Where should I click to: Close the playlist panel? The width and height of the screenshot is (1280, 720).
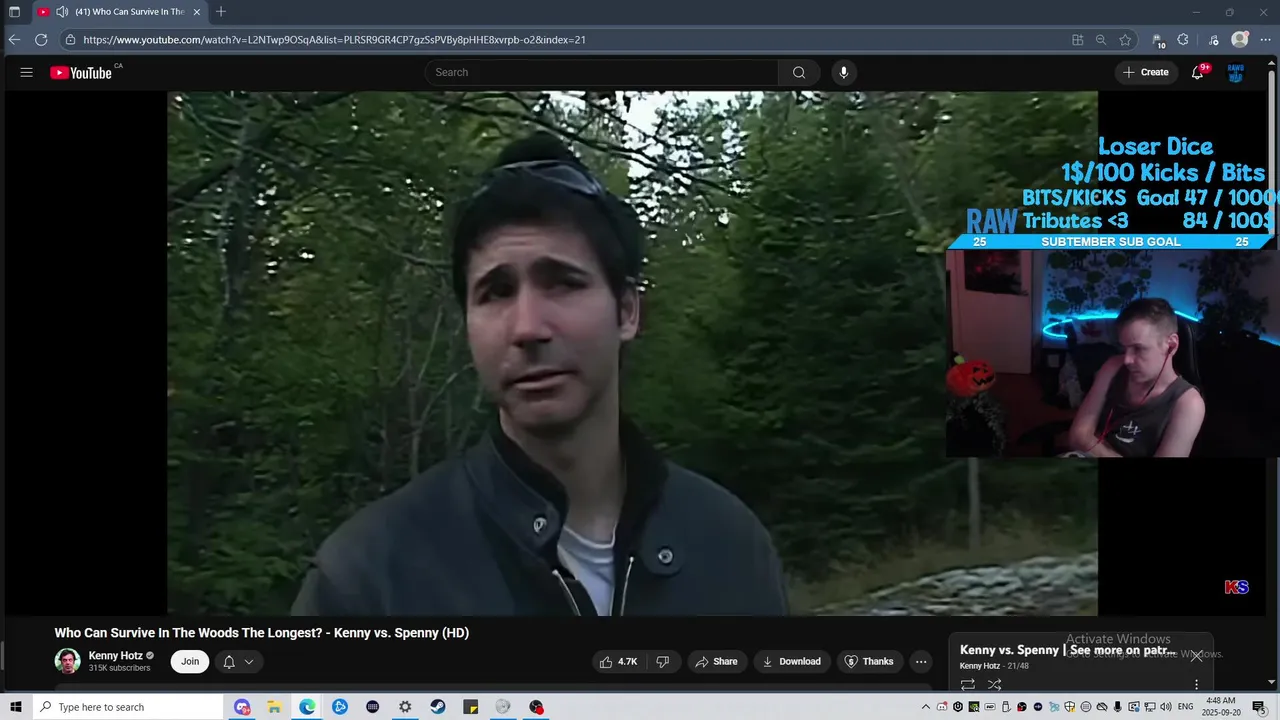pyautogui.click(x=1196, y=656)
